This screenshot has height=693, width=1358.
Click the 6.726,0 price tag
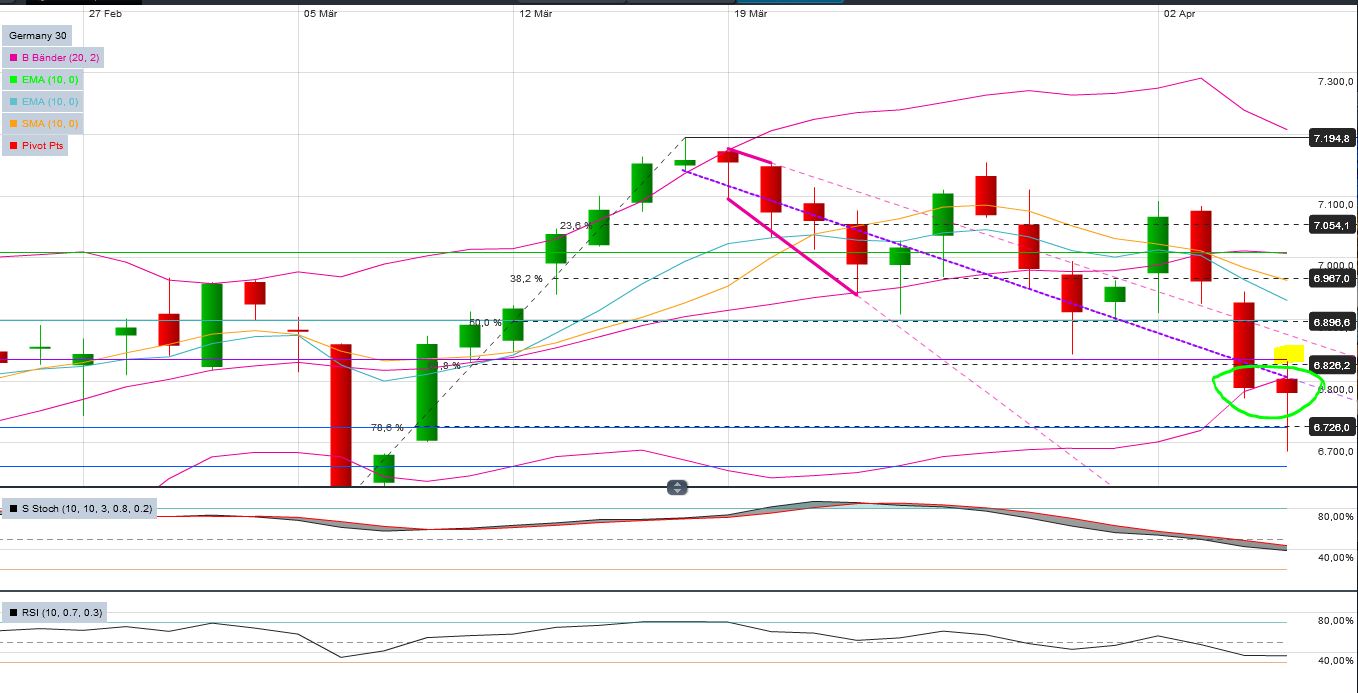(x=1332, y=427)
